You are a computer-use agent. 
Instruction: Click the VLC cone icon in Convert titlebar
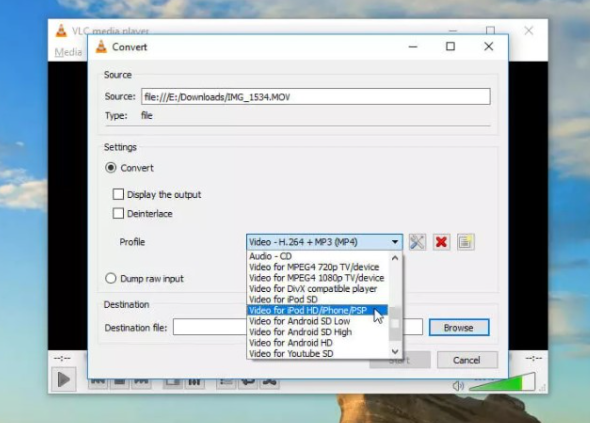(101, 47)
